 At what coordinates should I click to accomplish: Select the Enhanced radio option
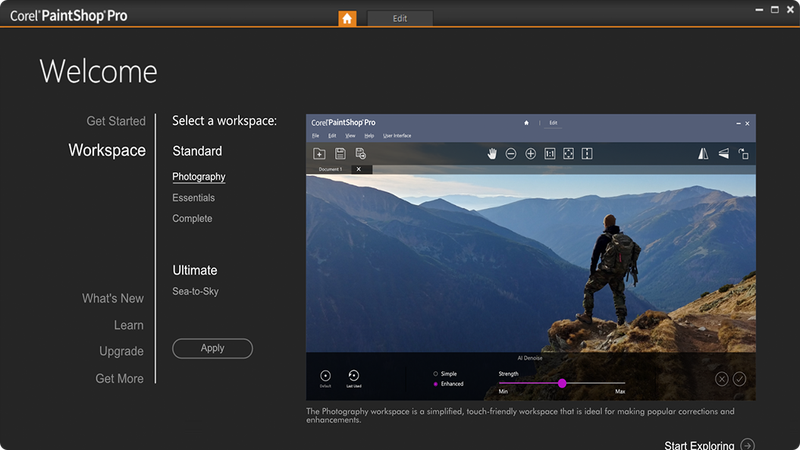click(x=435, y=384)
